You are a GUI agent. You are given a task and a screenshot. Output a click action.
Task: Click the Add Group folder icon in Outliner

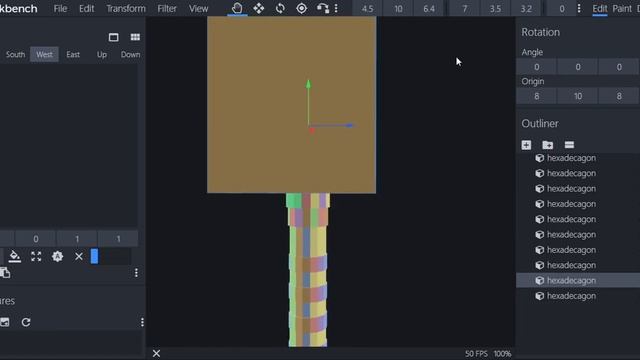coord(548,145)
